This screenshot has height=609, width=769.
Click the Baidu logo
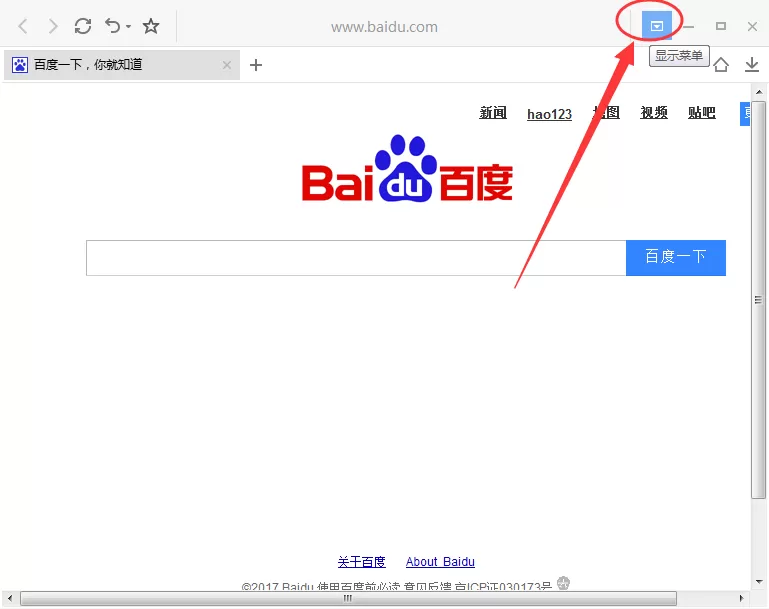(407, 168)
